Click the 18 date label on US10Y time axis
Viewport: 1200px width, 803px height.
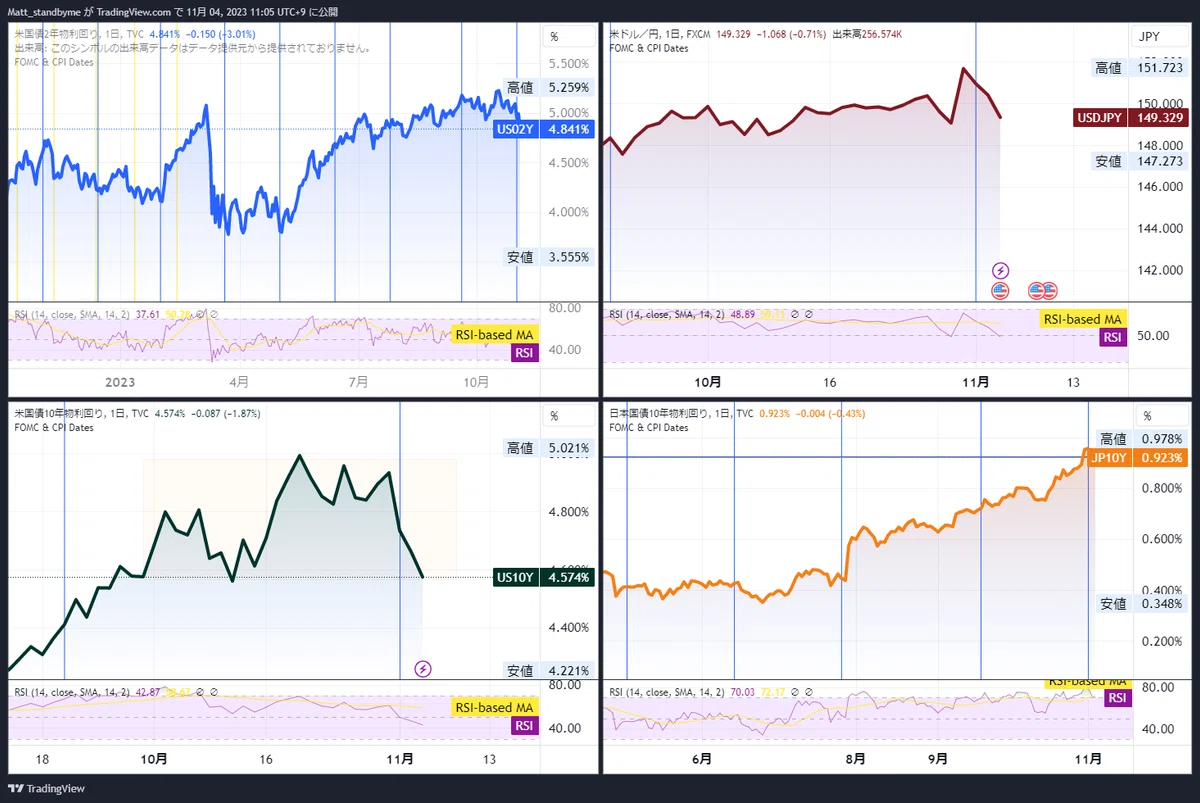(42, 759)
